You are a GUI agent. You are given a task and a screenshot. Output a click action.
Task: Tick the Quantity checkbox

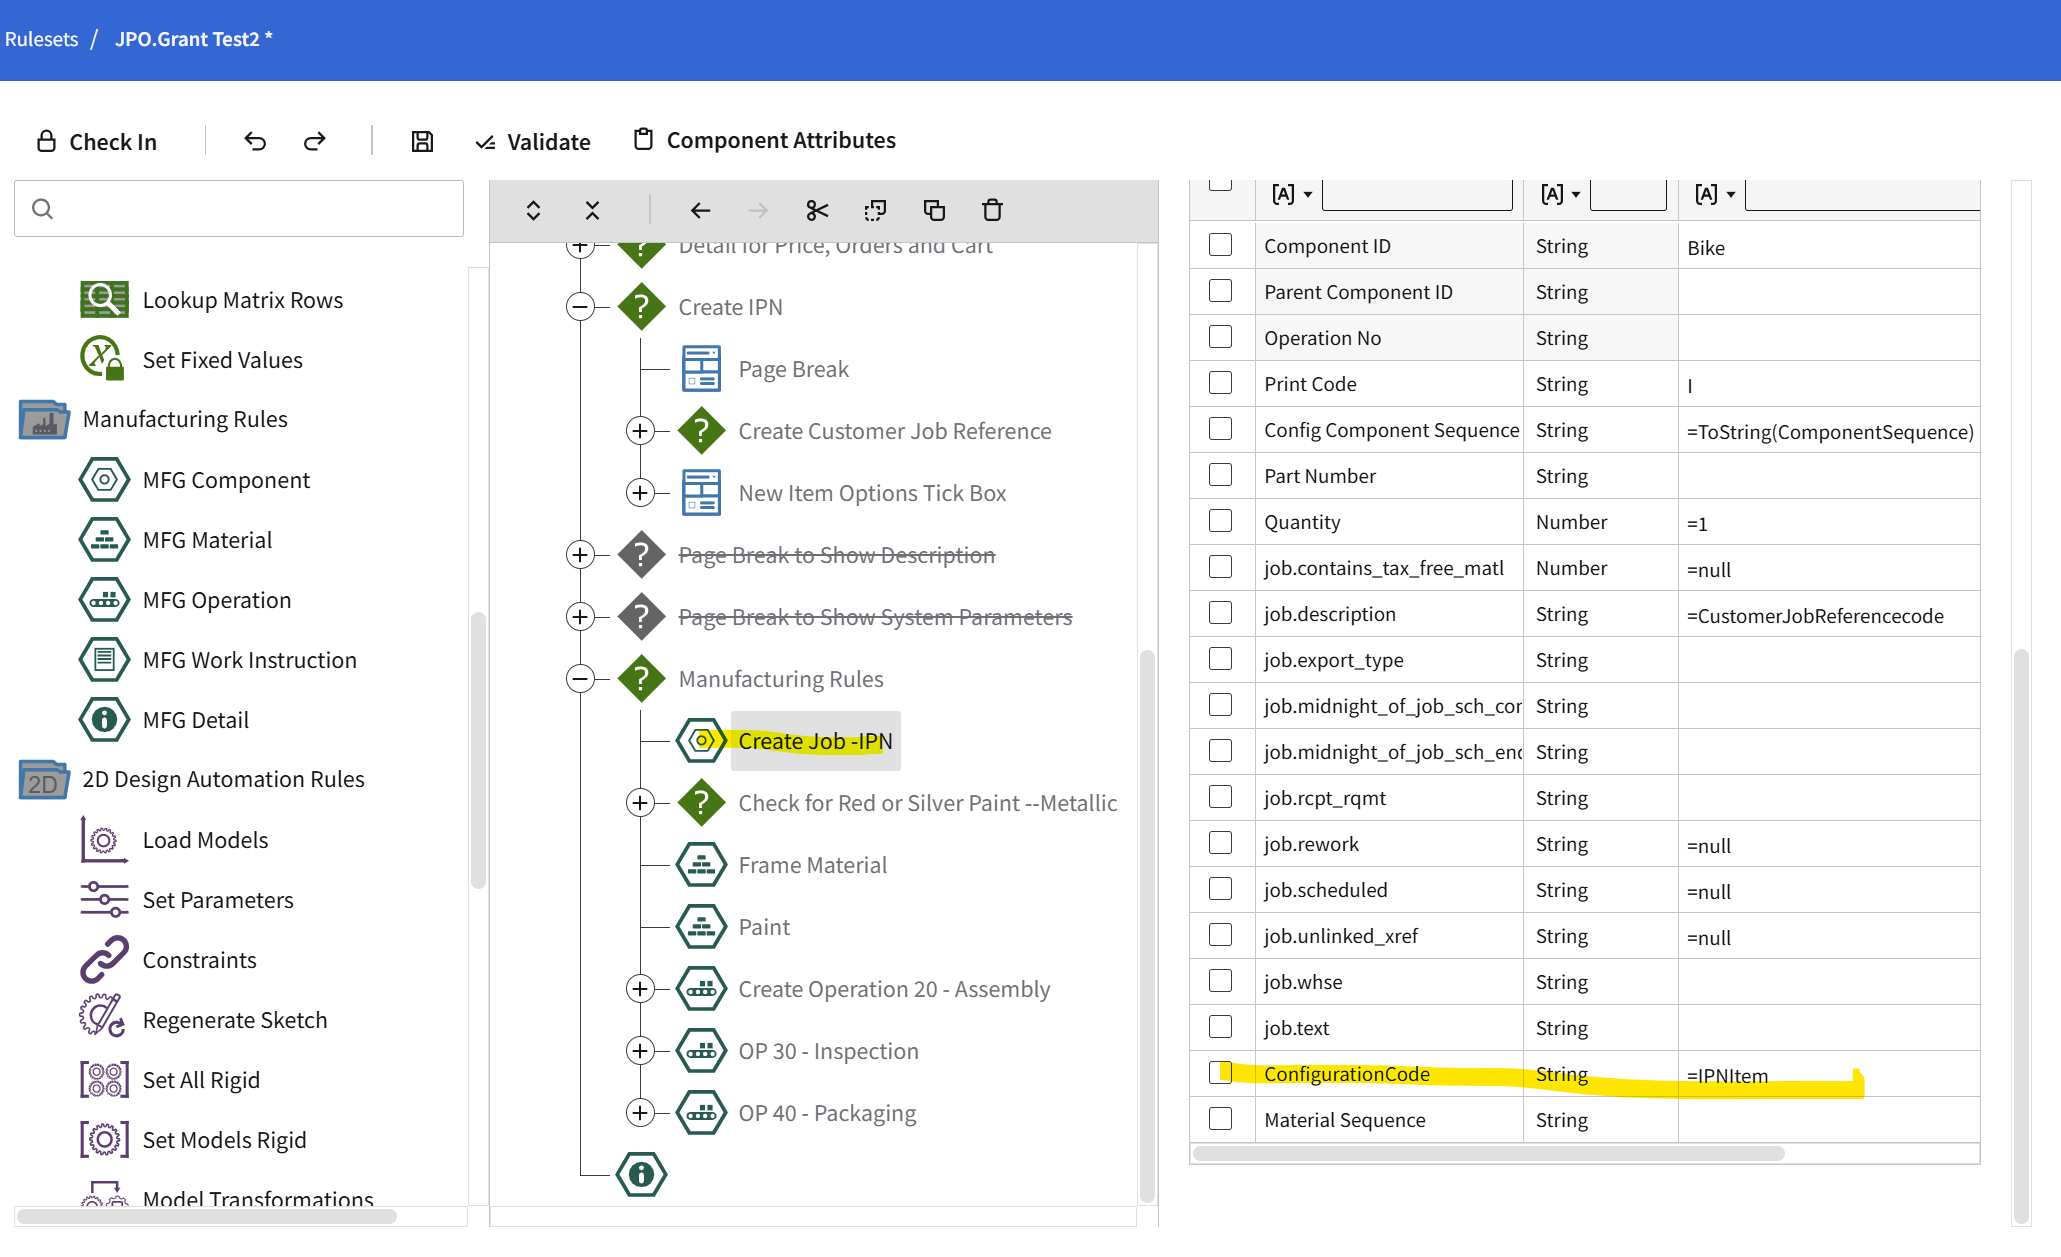tap(1220, 521)
